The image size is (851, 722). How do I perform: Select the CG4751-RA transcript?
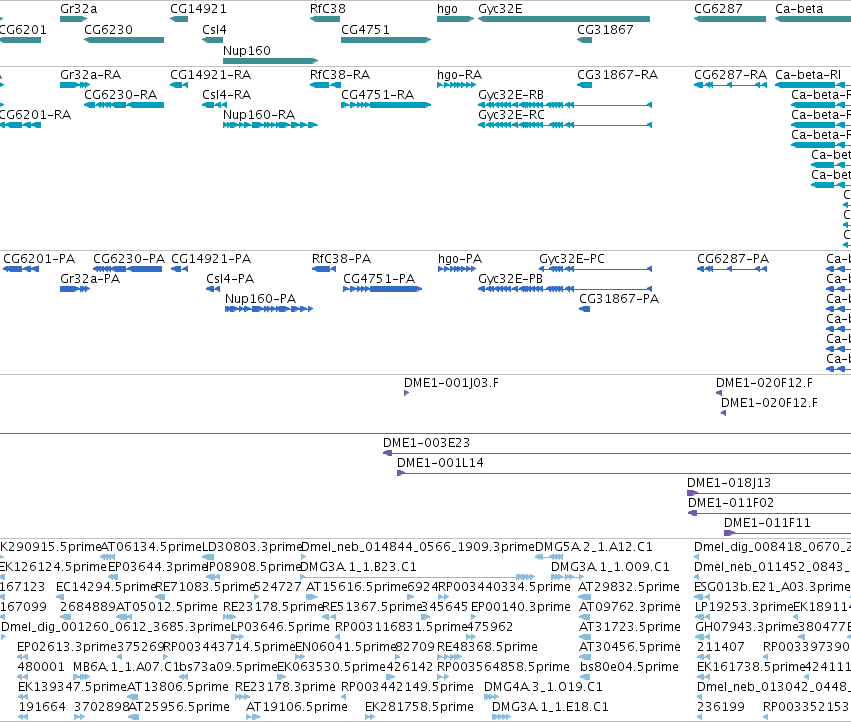386,105
